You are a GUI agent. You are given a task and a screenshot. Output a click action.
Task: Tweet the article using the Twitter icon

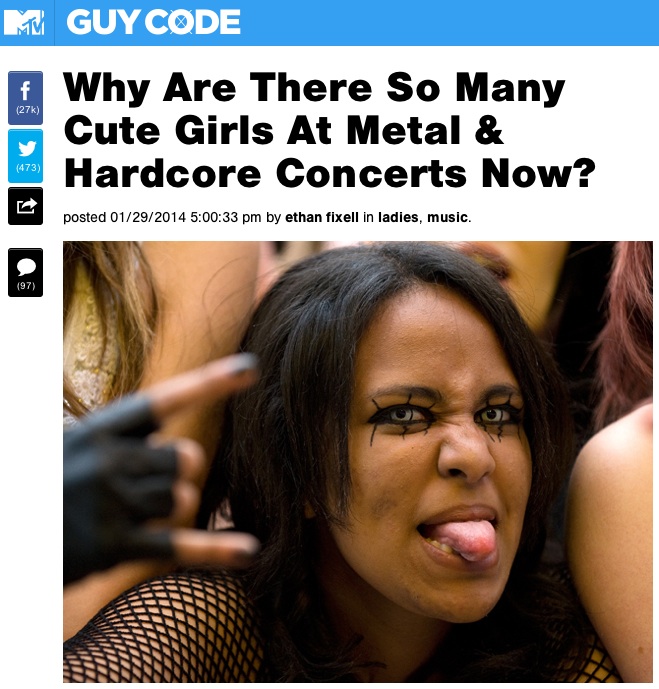tap(25, 156)
